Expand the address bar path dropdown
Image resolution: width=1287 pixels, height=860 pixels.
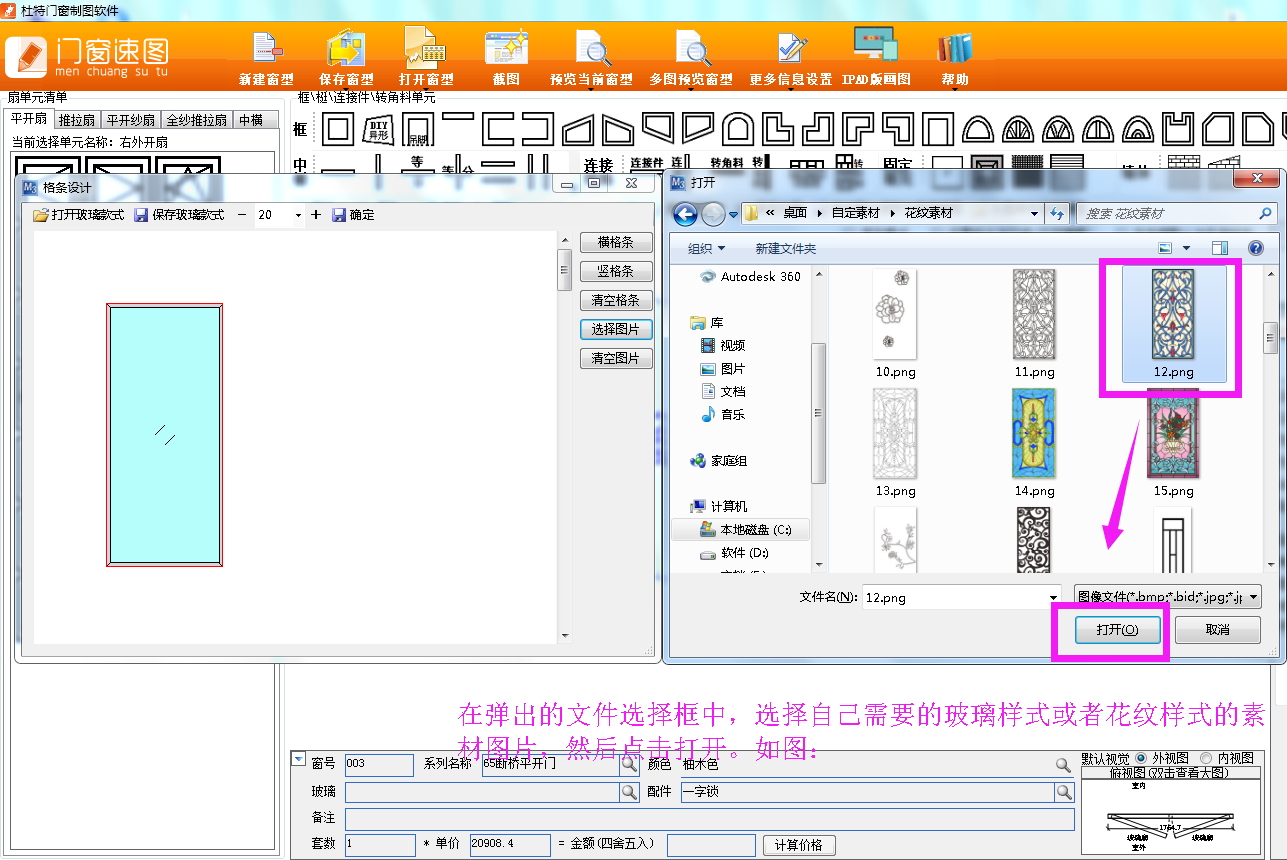point(1034,213)
